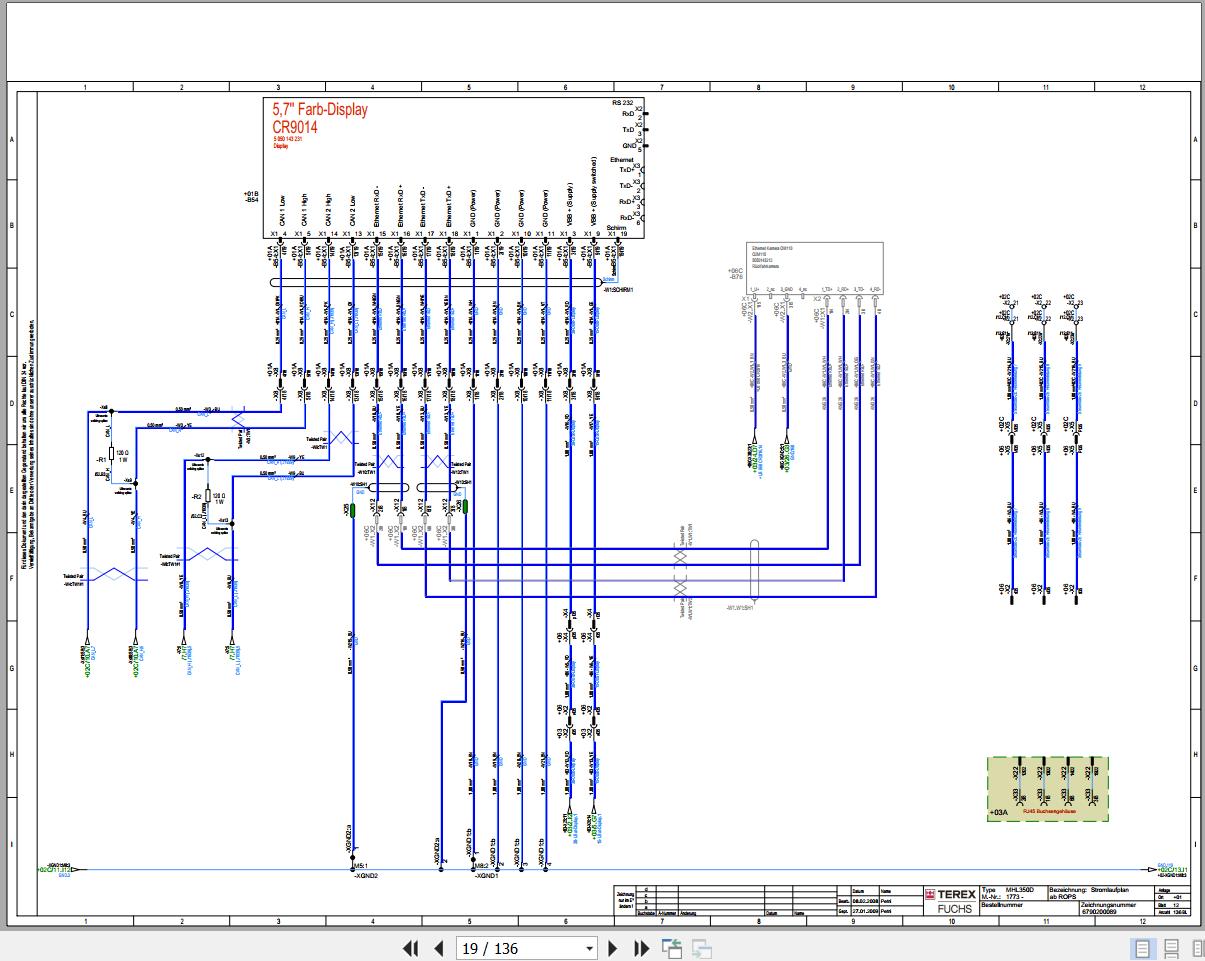
Task: Jump to the first page
Action: point(410,948)
